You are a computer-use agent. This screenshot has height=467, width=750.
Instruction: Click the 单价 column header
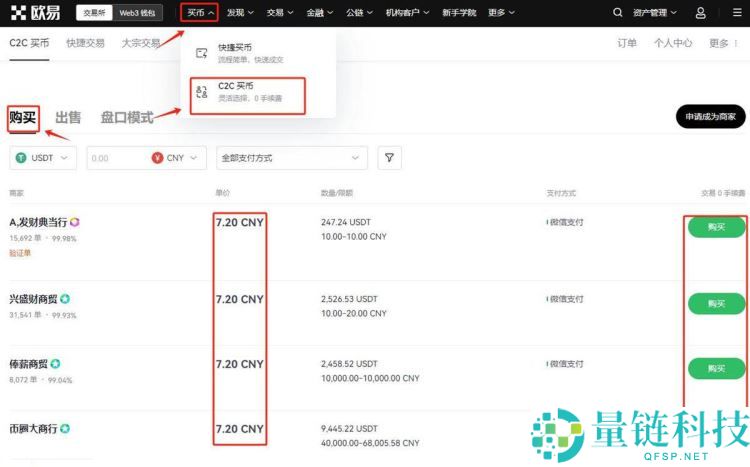(x=222, y=193)
